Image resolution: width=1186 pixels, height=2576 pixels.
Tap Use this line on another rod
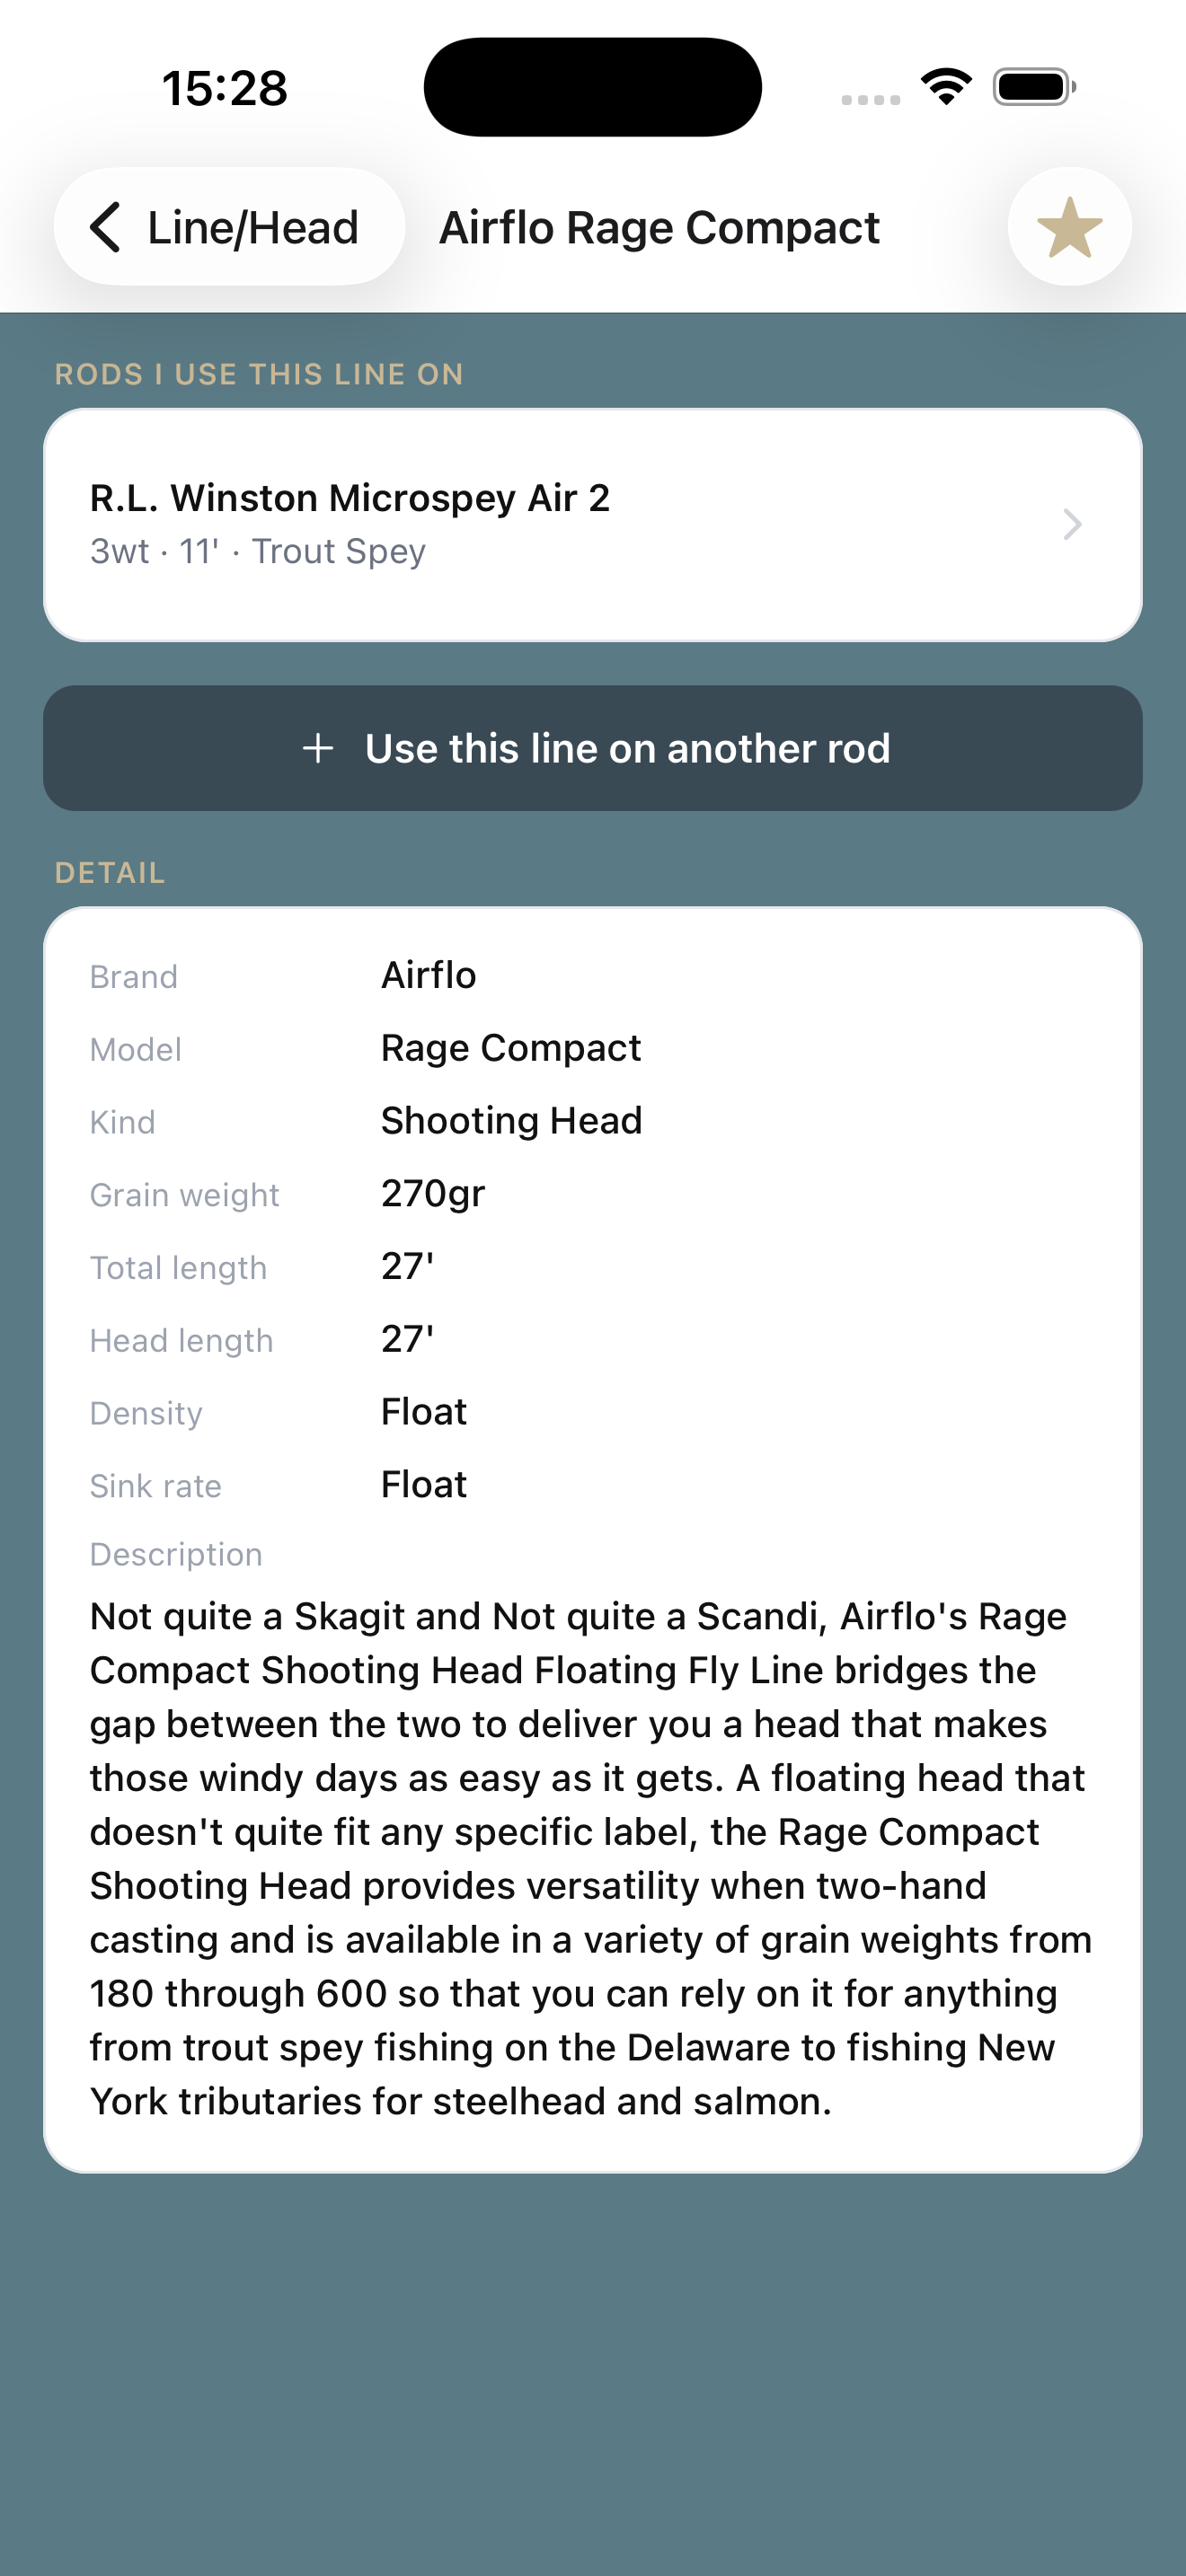592,748
